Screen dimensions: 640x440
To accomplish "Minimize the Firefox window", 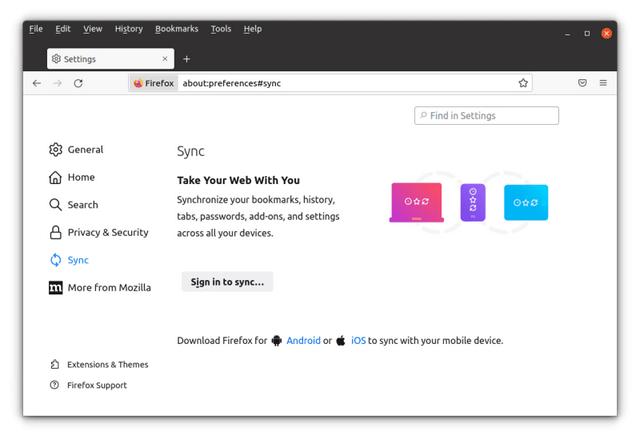I will click(567, 34).
